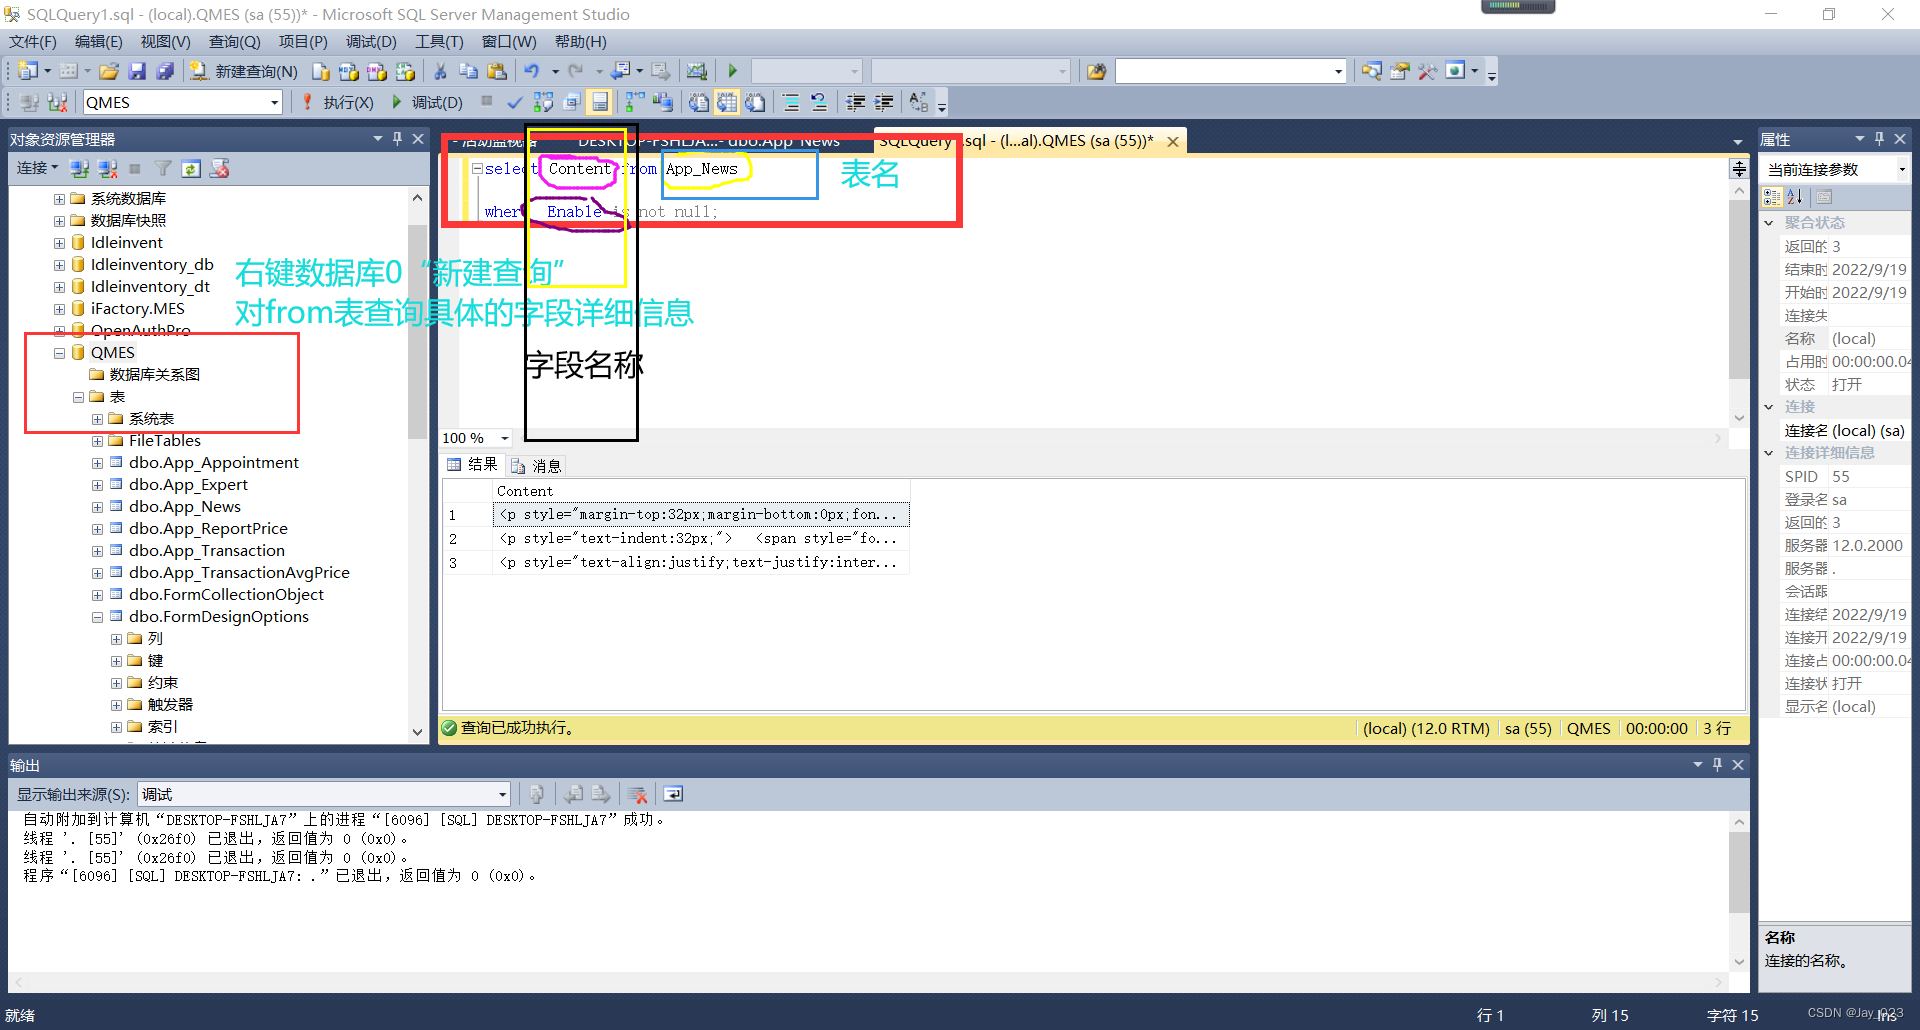
Task: Collapse the QMES database node
Action: point(59,353)
